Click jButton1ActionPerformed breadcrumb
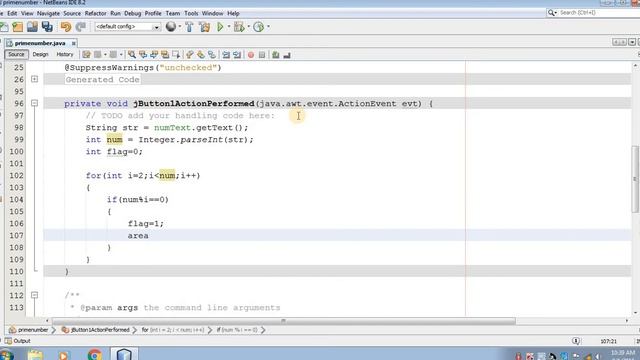This screenshot has width=640, height=360. pos(96,330)
